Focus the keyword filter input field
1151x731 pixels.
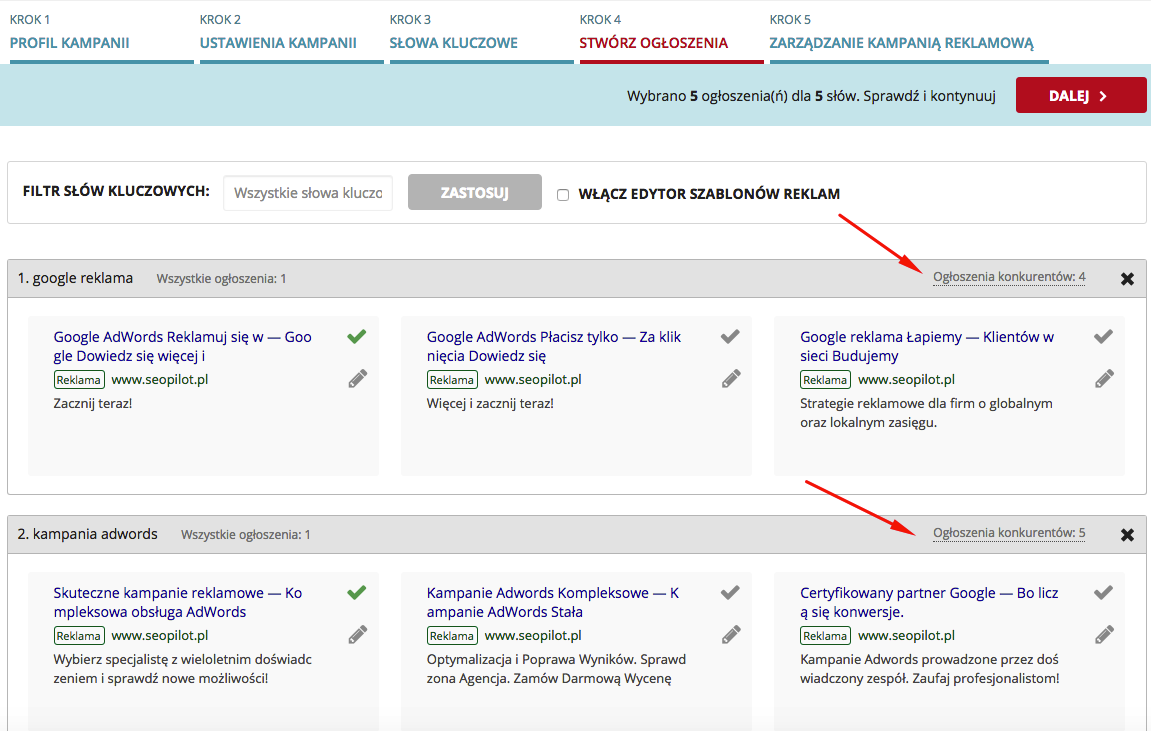pos(308,193)
